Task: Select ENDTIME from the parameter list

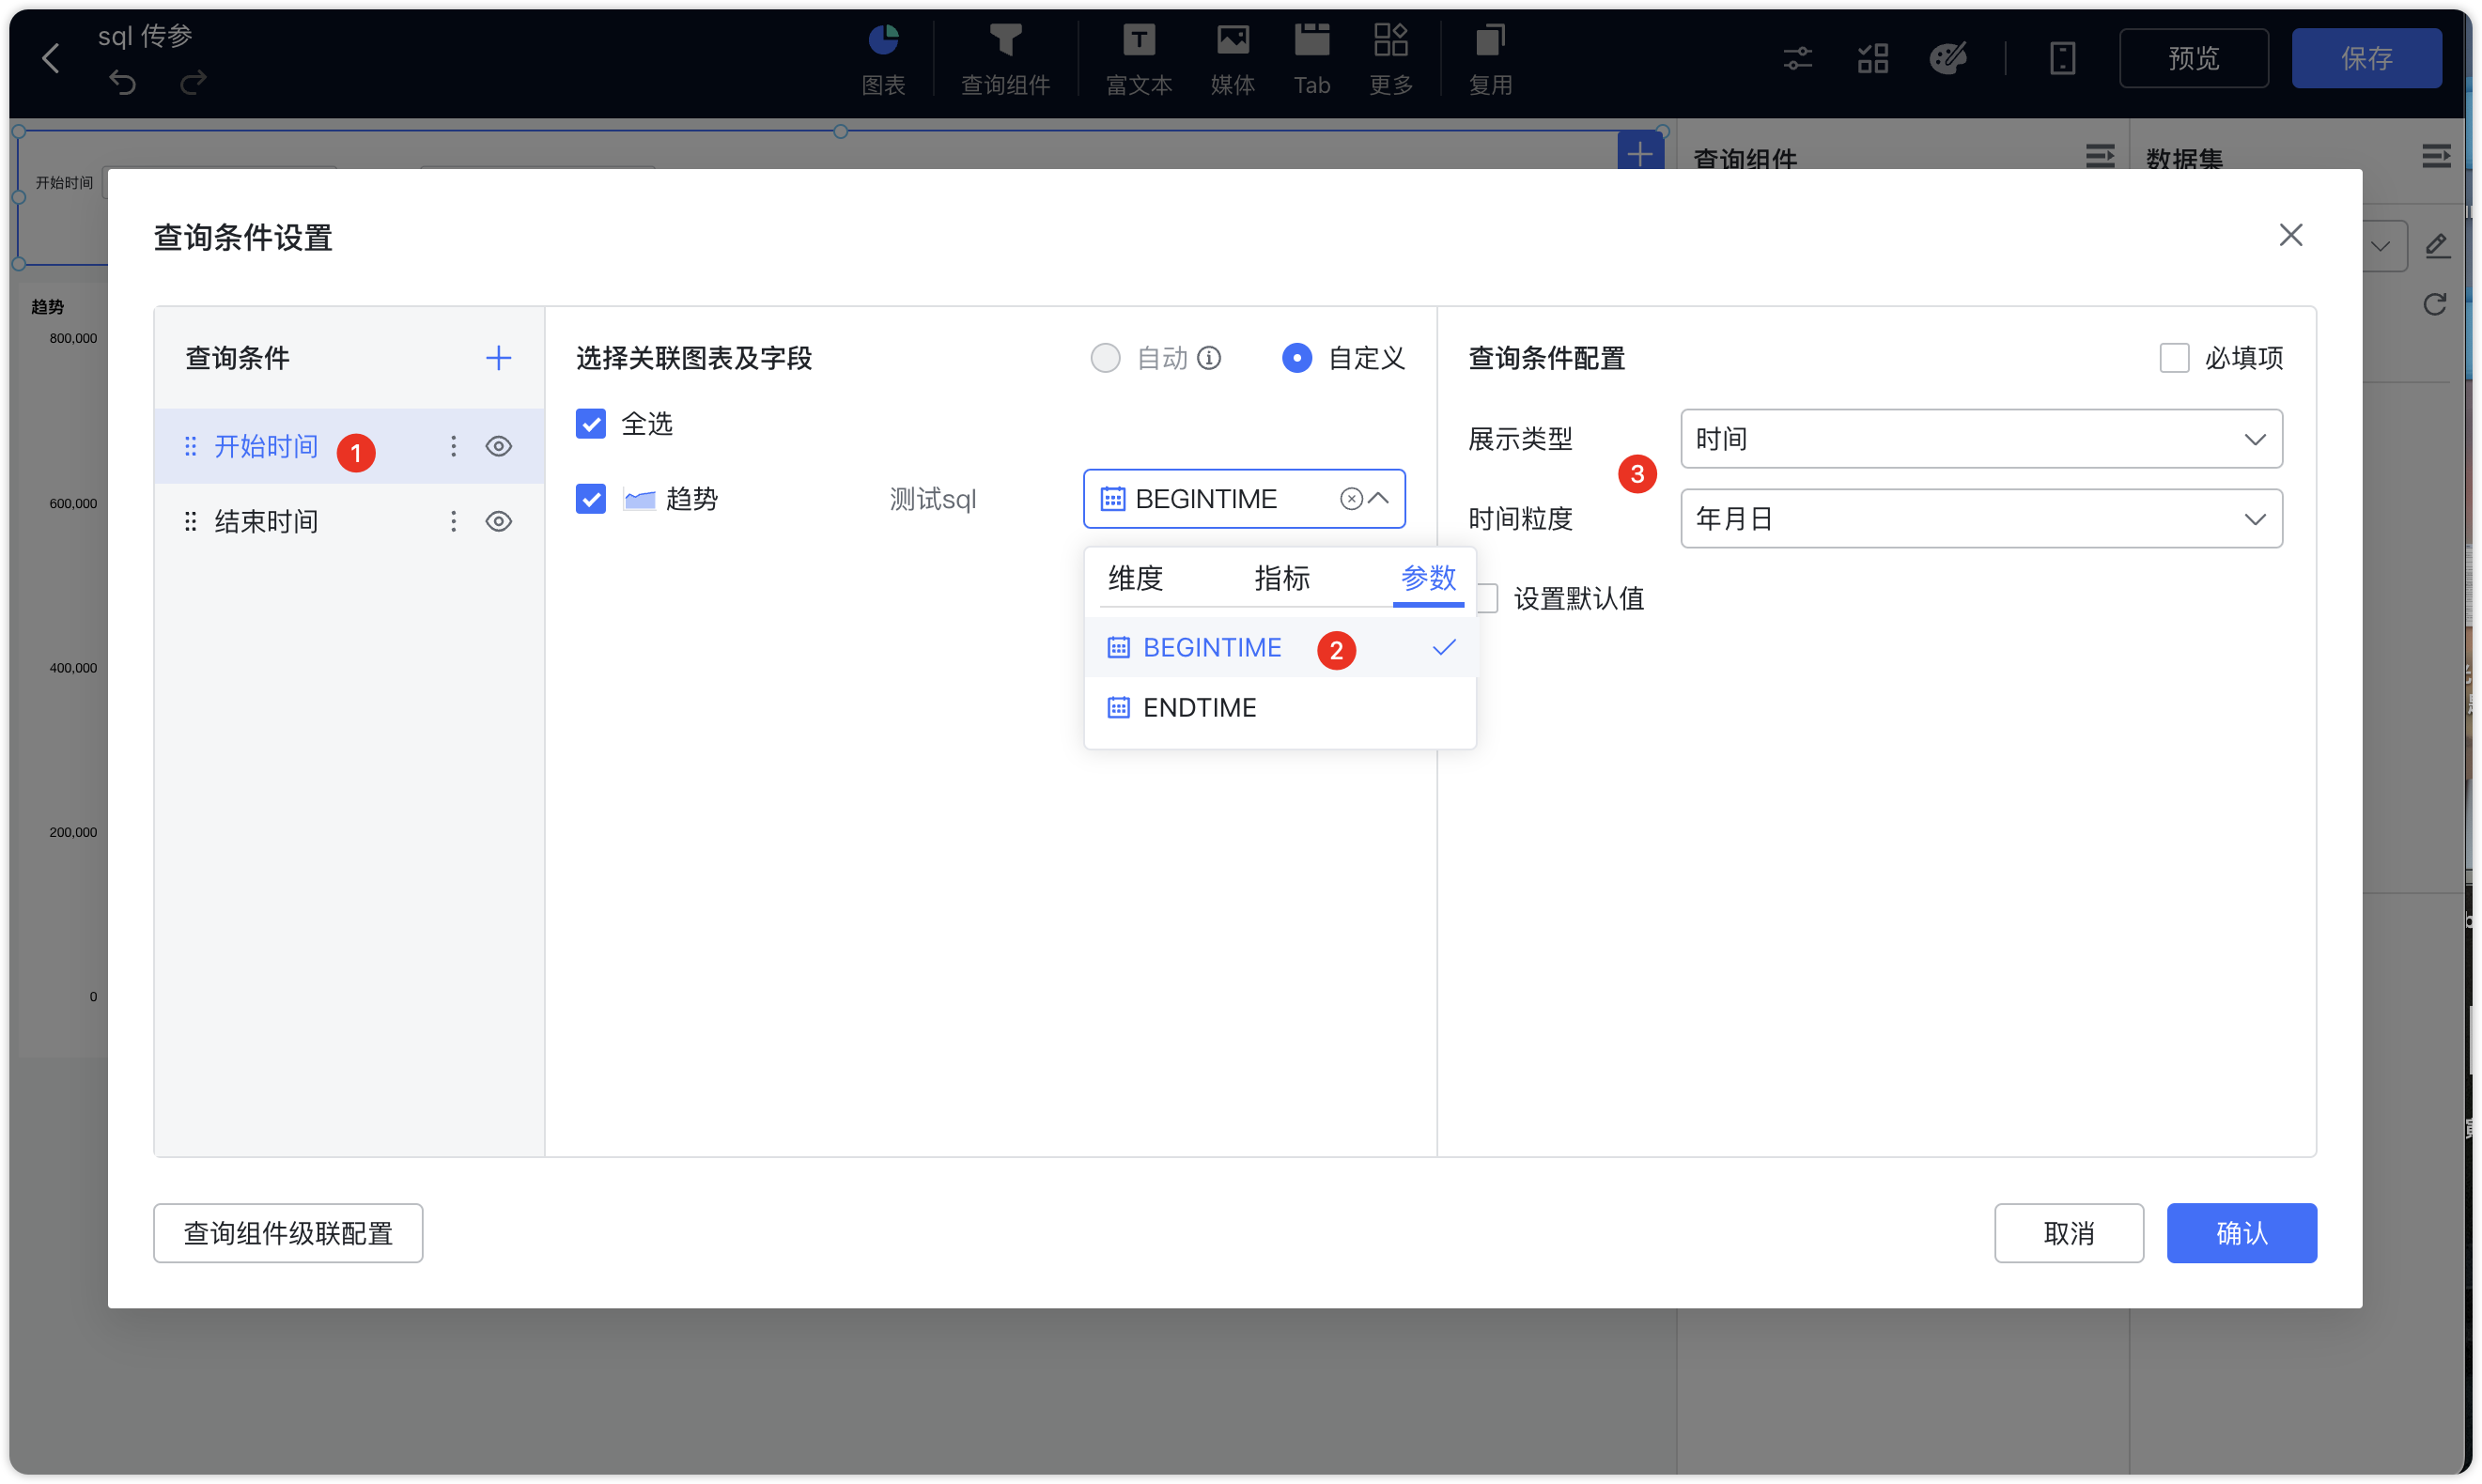Action: point(1199,707)
